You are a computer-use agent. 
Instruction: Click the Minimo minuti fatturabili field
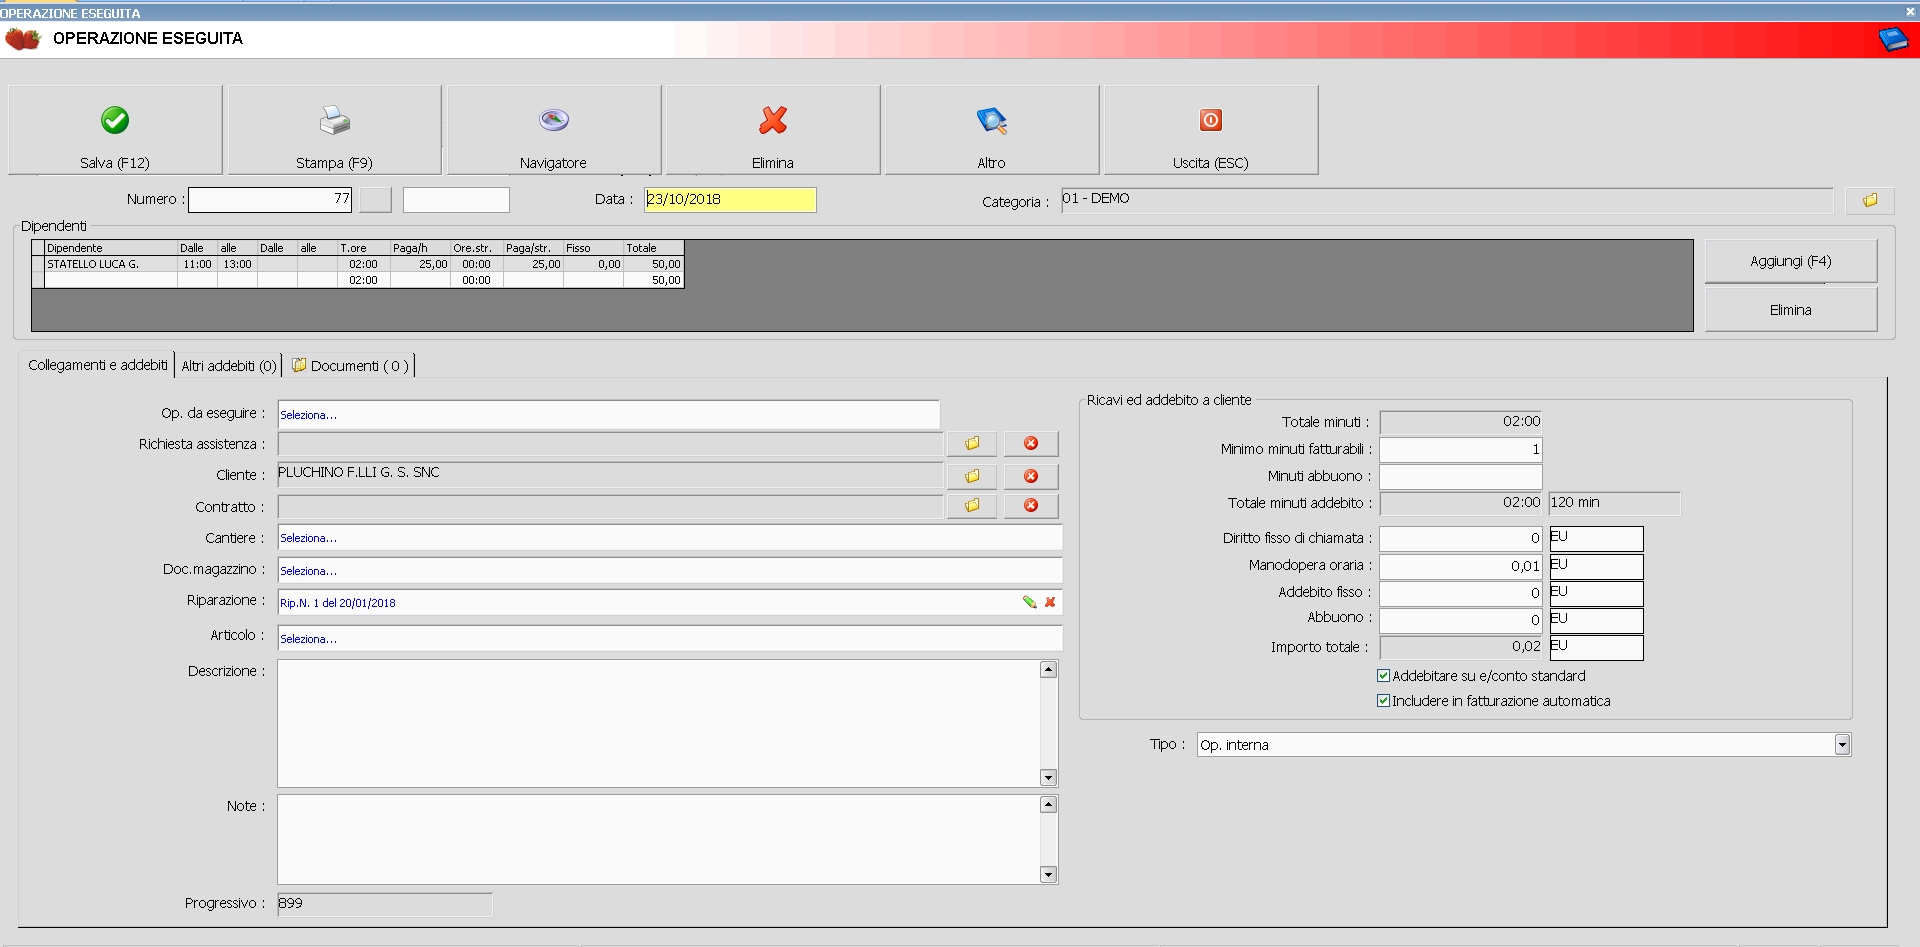click(1461, 449)
